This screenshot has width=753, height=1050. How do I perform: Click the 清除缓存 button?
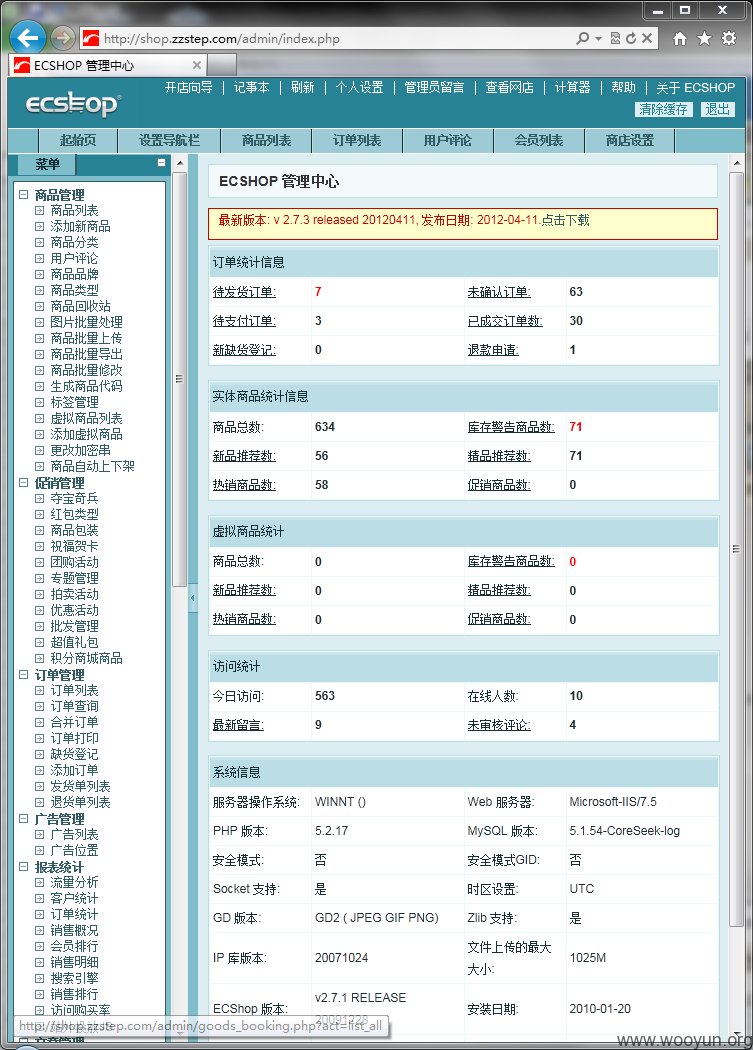pyautogui.click(x=663, y=109)
